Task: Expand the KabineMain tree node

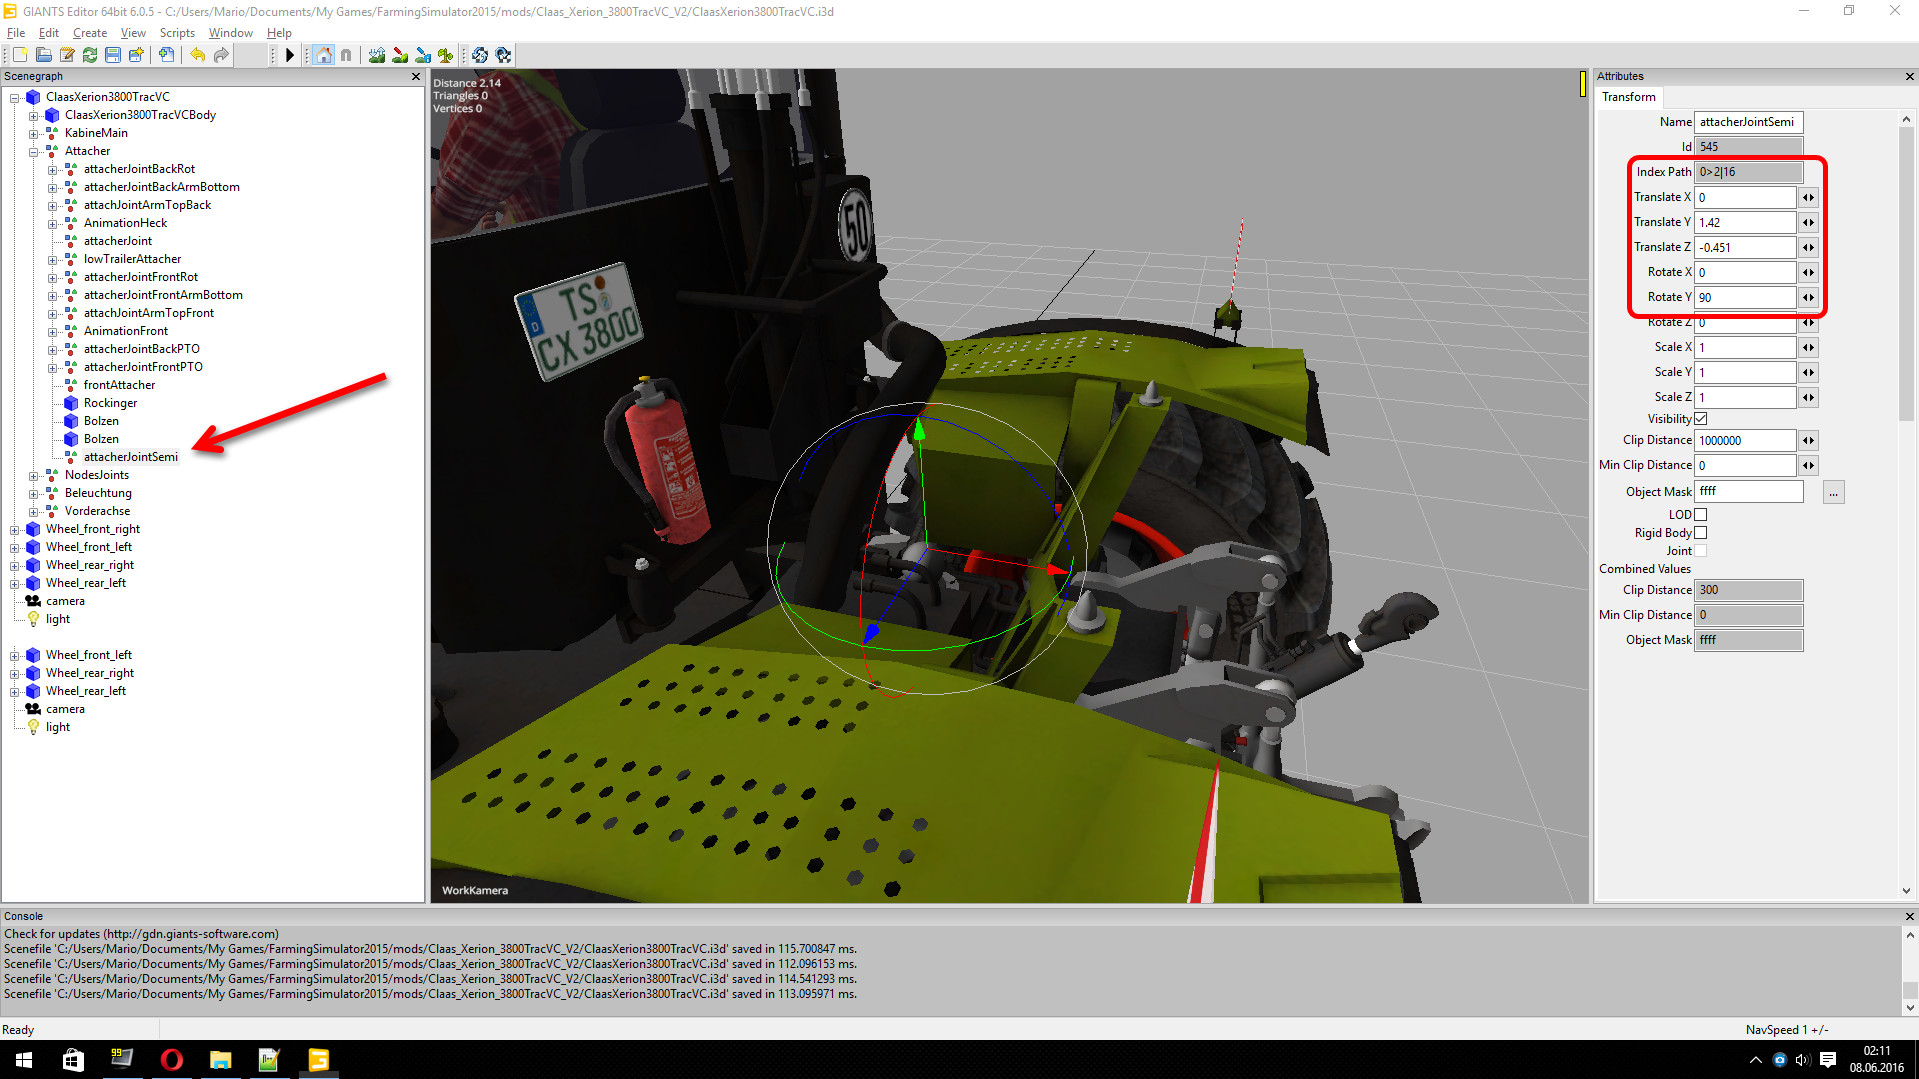Action: [33, 134]
